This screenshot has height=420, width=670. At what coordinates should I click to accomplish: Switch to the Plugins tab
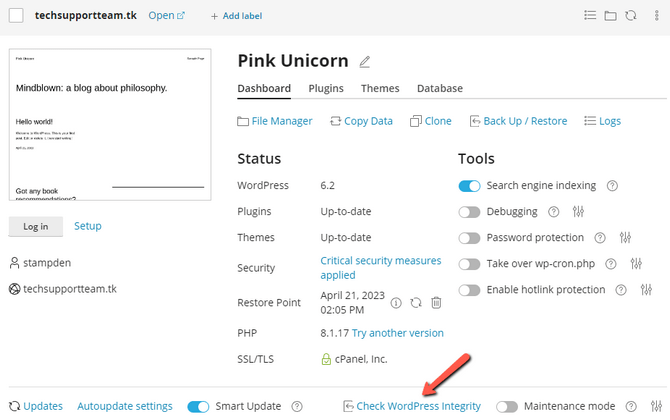click(326, 89)
